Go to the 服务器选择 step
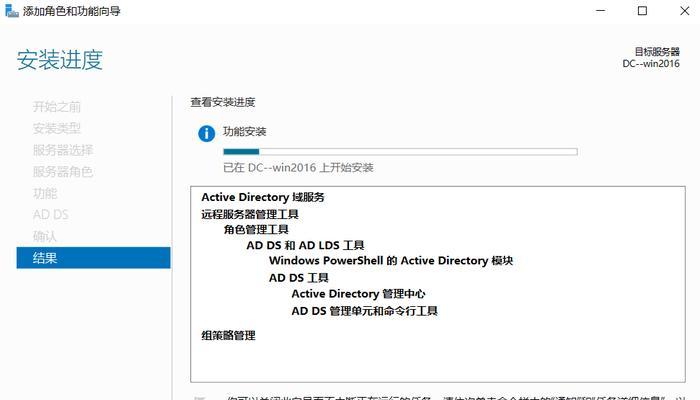The height and width of the screenshot is (400, 700). (63, 150)
